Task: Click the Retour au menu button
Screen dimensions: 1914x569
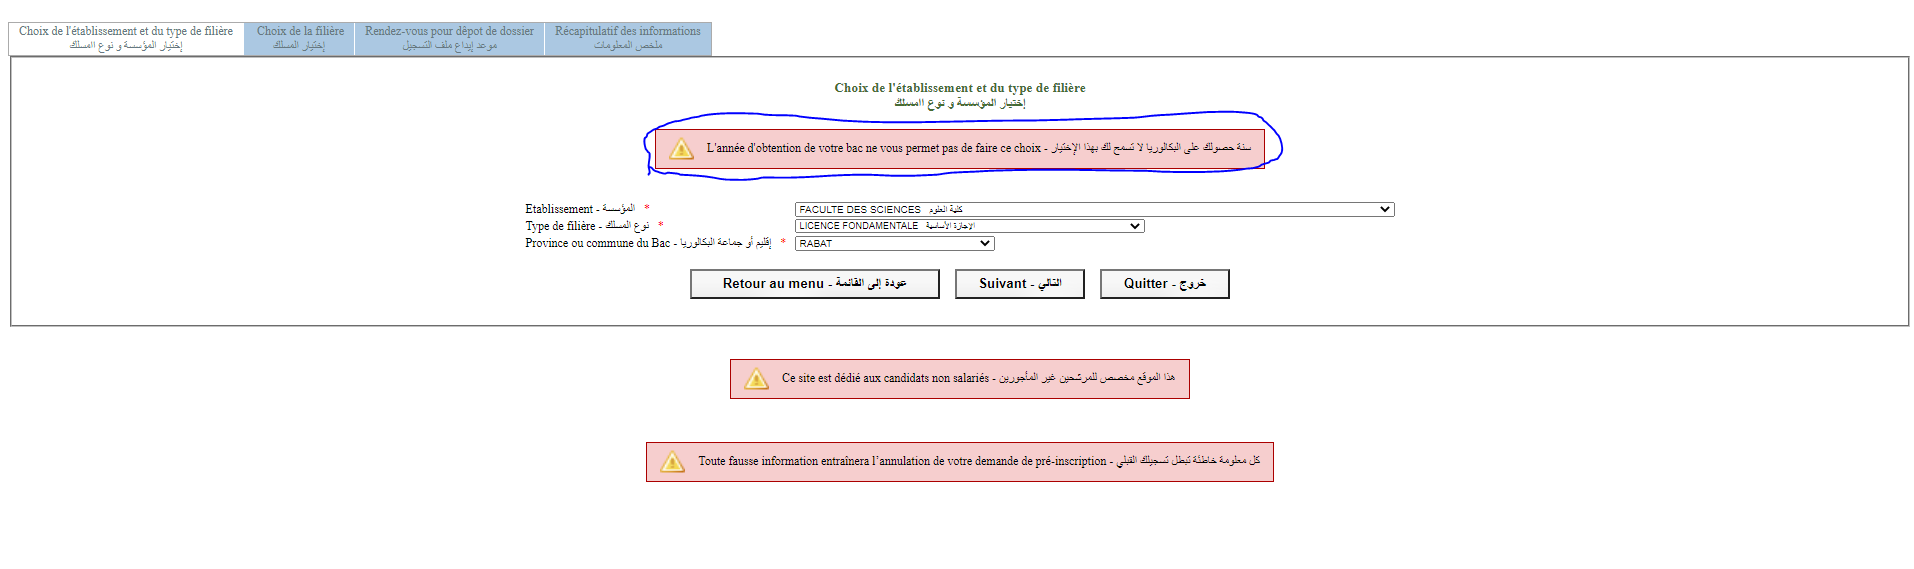Action: (x=814, y=284)
